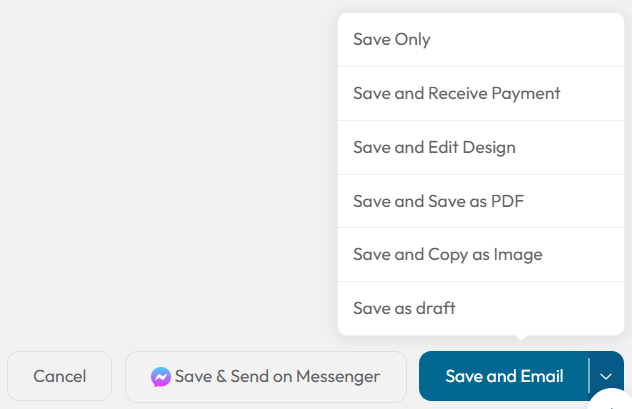Viewport: 632px width, 409px height.
Task: Select Save Only from the menu
Action: [x=481, y=39]
